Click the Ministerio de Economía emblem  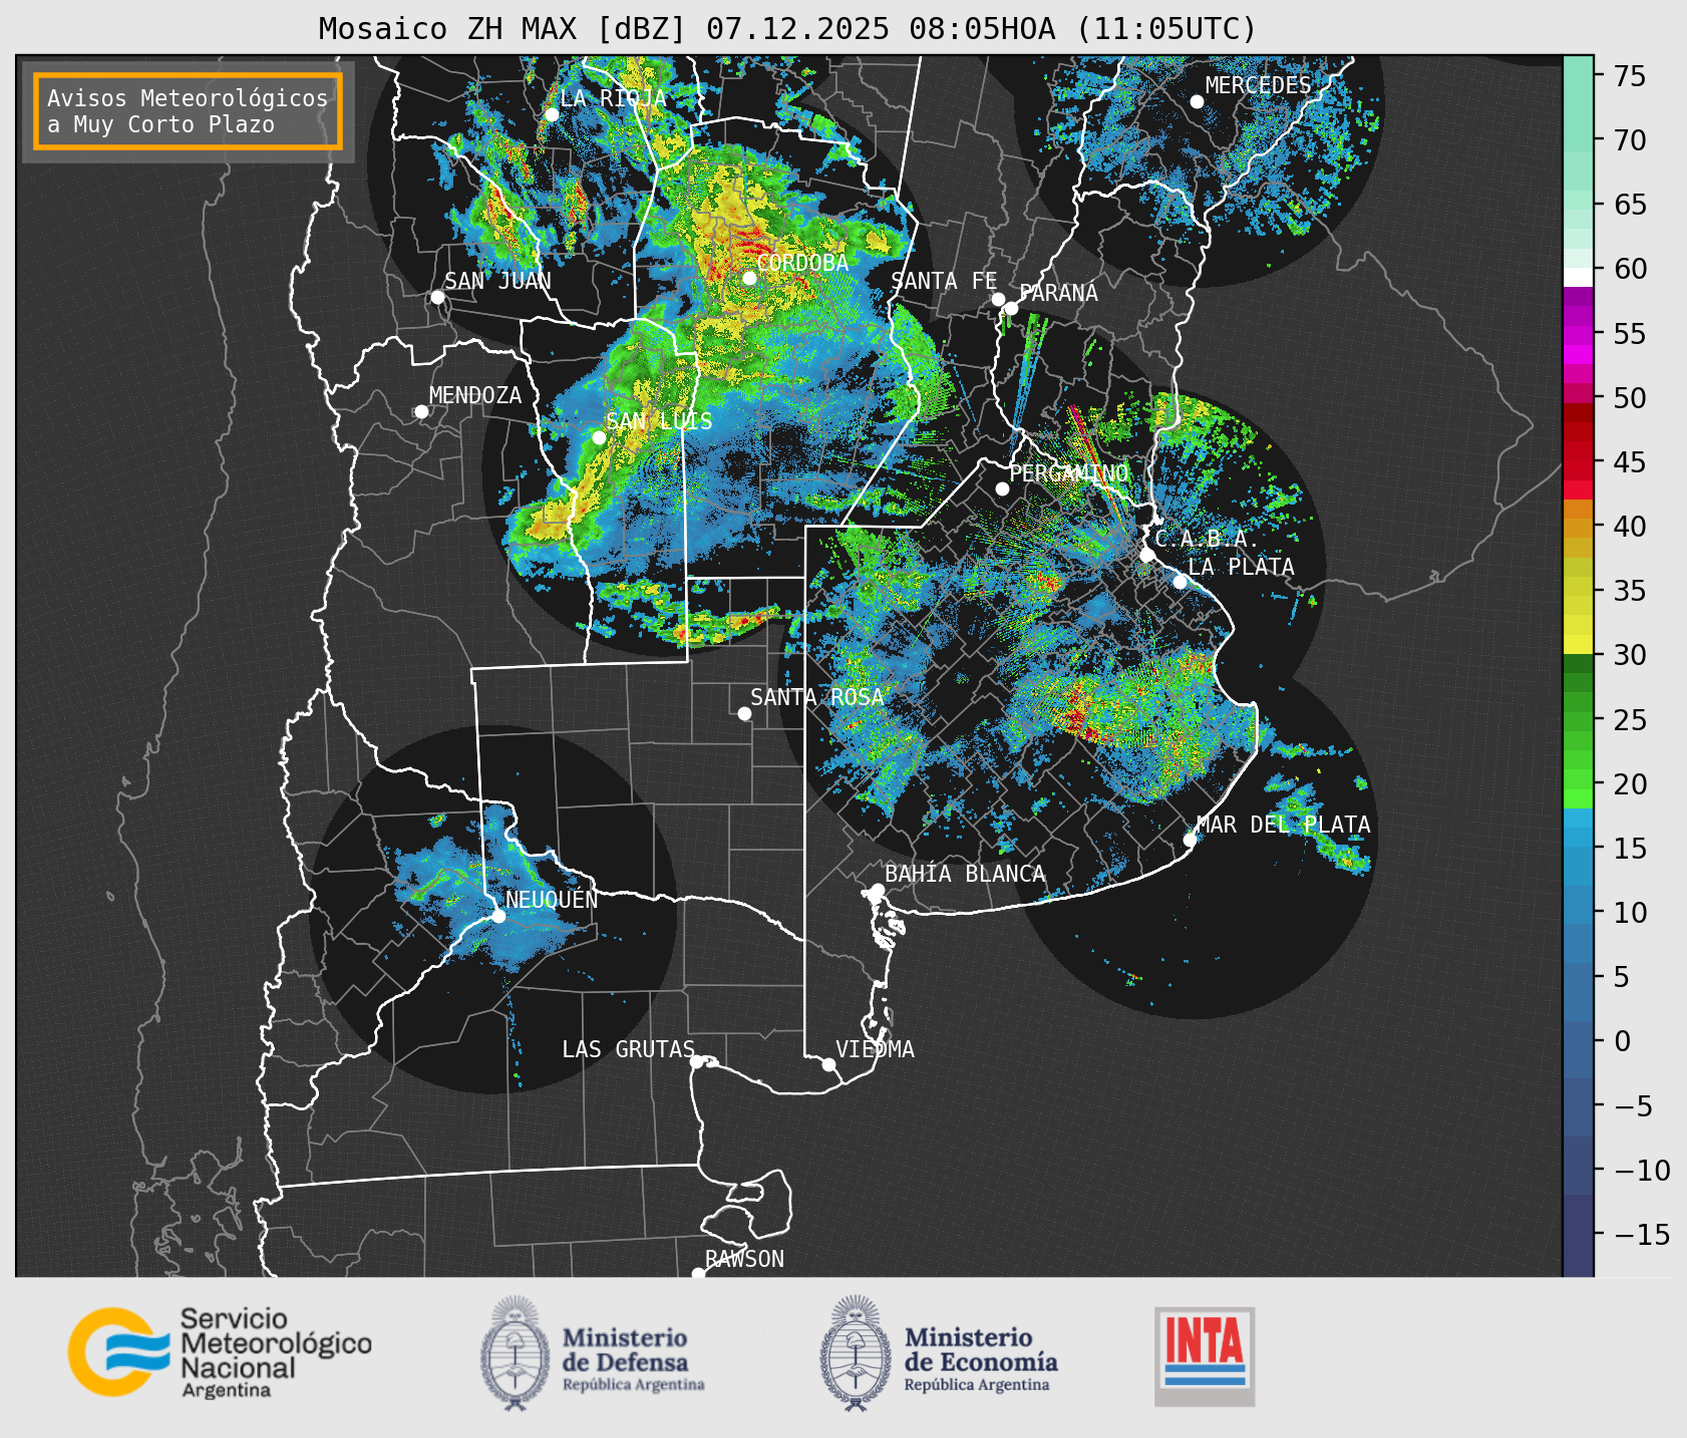[x=855, y=1353]
